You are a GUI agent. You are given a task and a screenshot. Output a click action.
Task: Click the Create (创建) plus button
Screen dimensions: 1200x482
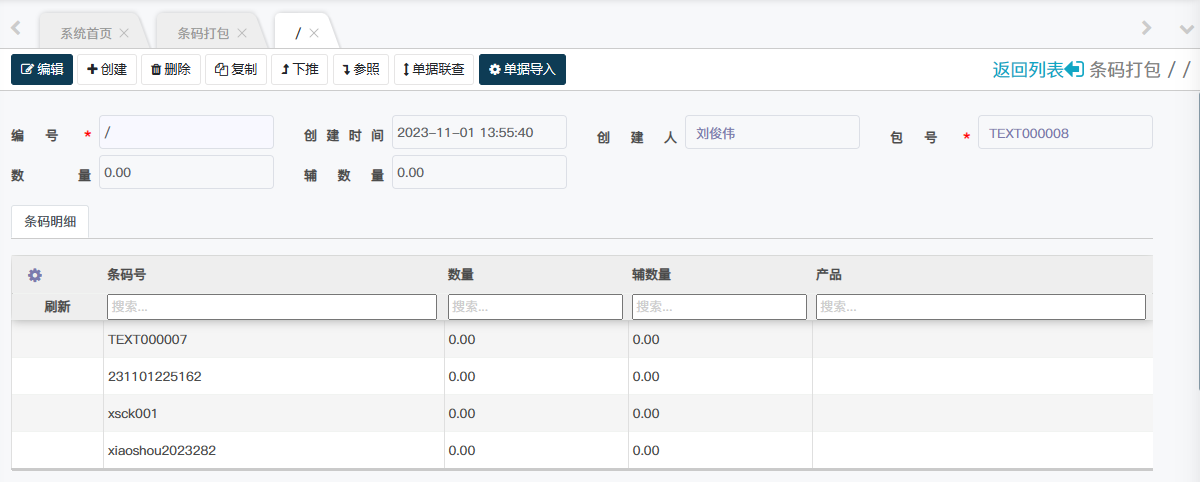[x=107, y=70]
